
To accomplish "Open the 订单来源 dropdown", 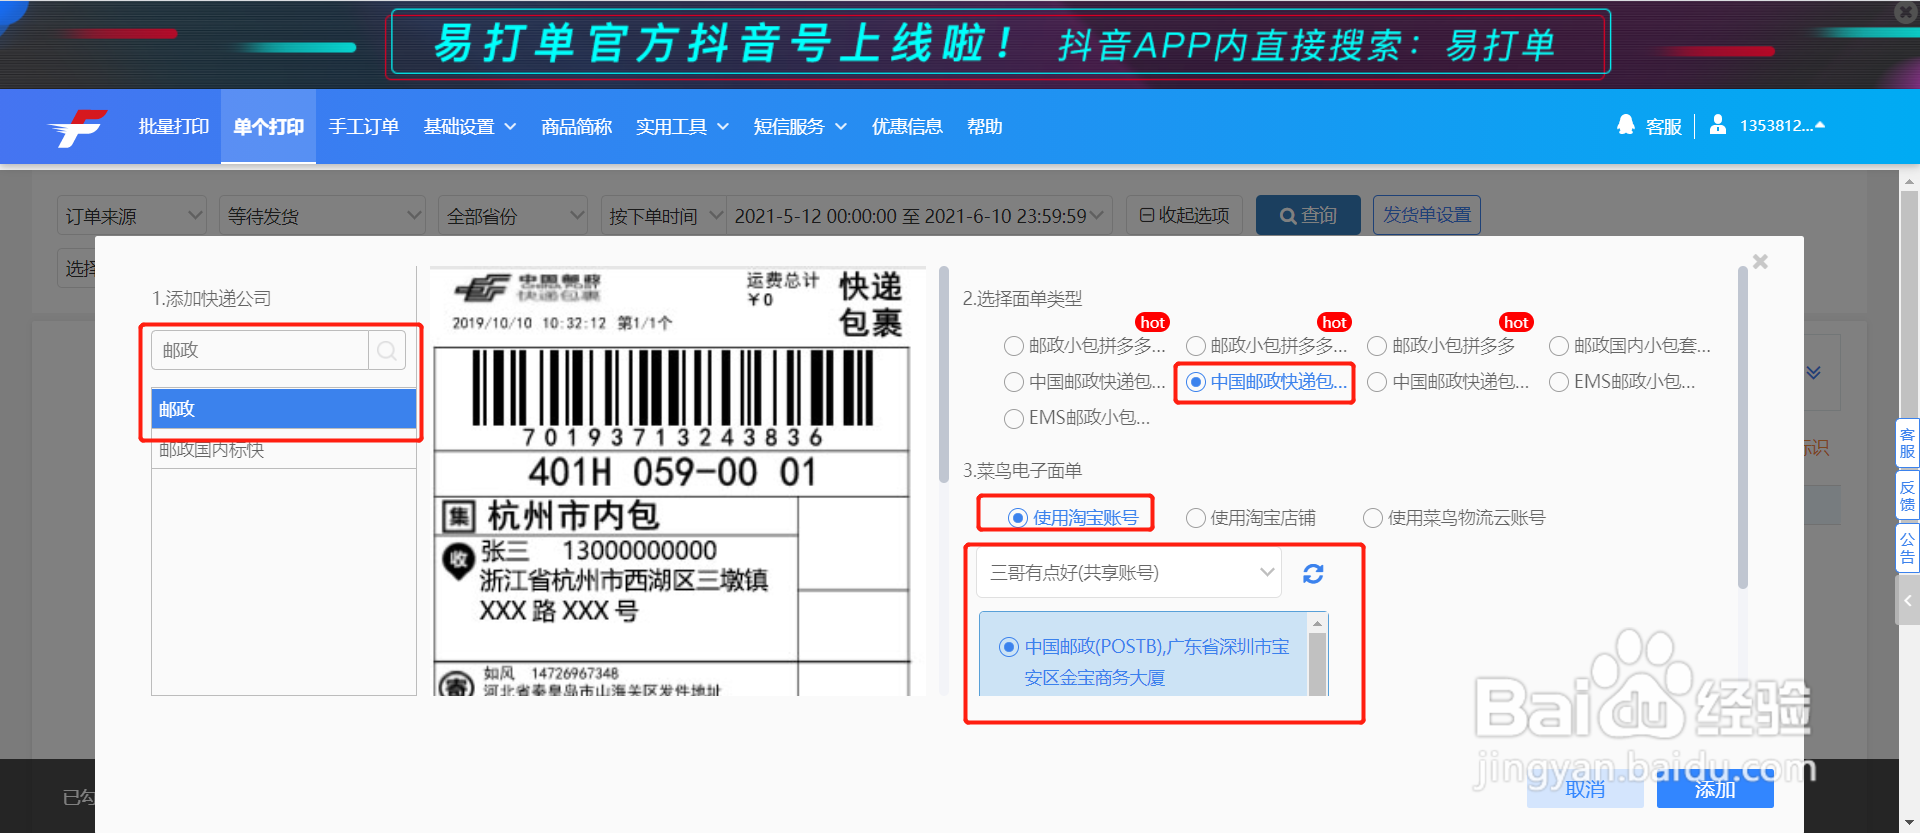I will [x=132, y=215].
